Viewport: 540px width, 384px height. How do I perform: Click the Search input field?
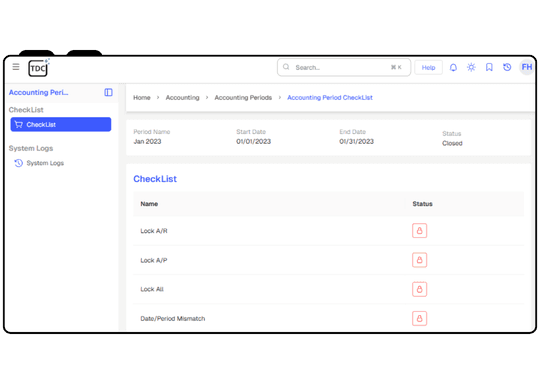point(344,67)
